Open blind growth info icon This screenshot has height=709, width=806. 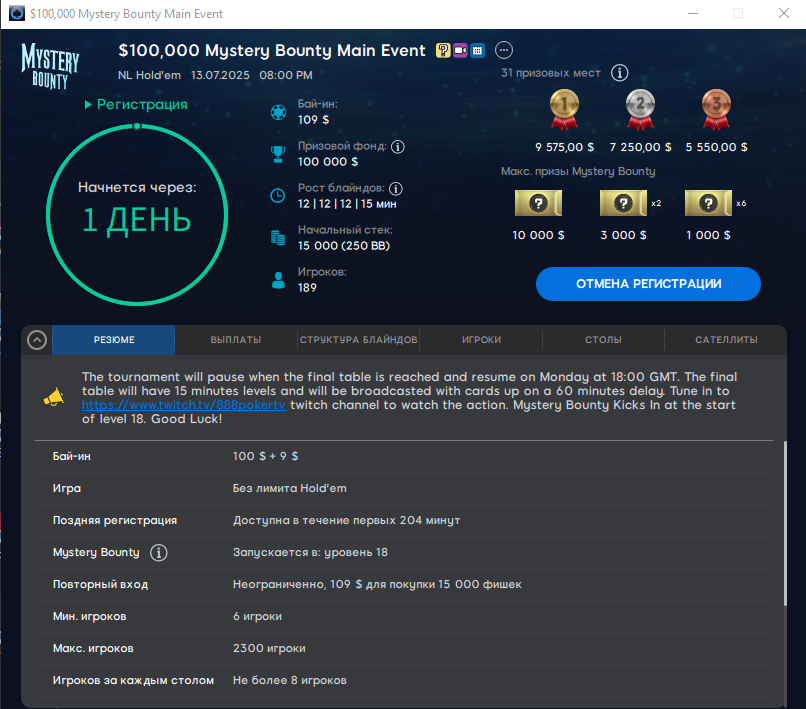(396, 189)
